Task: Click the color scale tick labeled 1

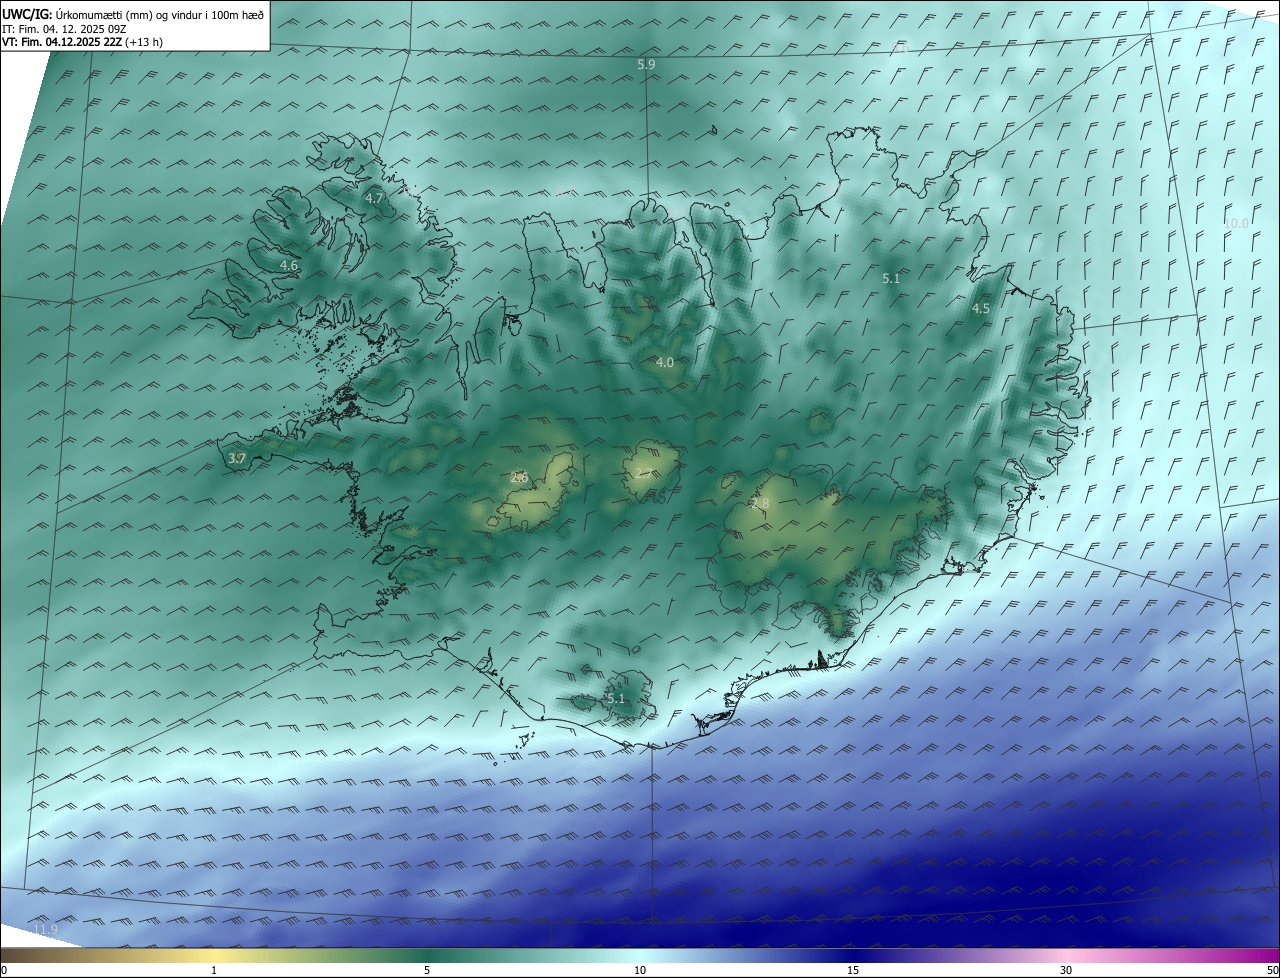Action: [214, 970]
